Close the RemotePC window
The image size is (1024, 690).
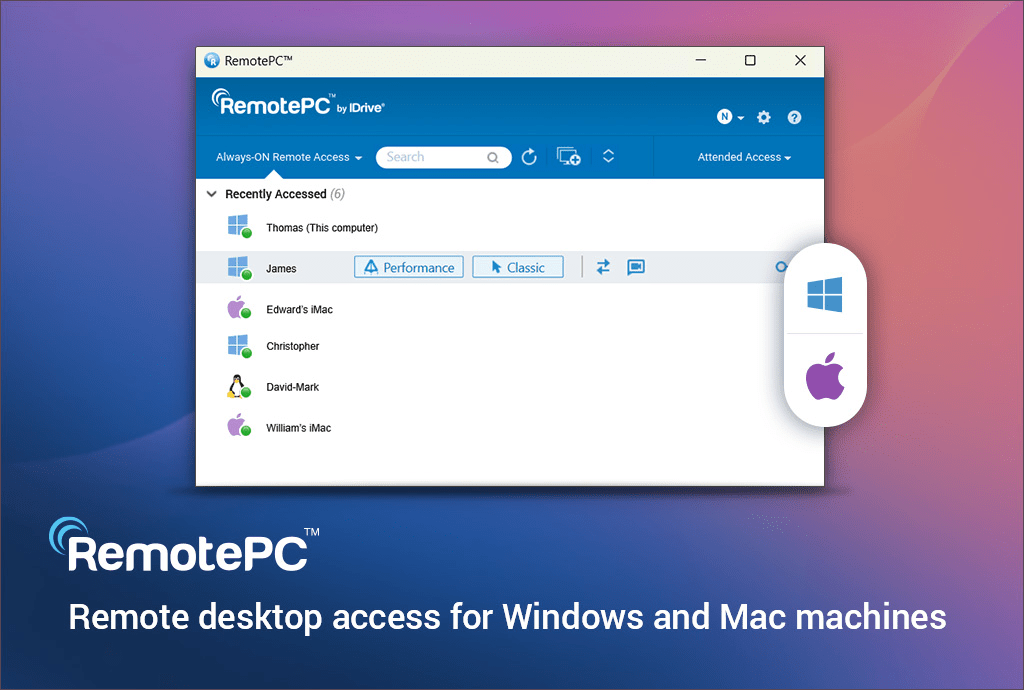[x=800, y=60]
